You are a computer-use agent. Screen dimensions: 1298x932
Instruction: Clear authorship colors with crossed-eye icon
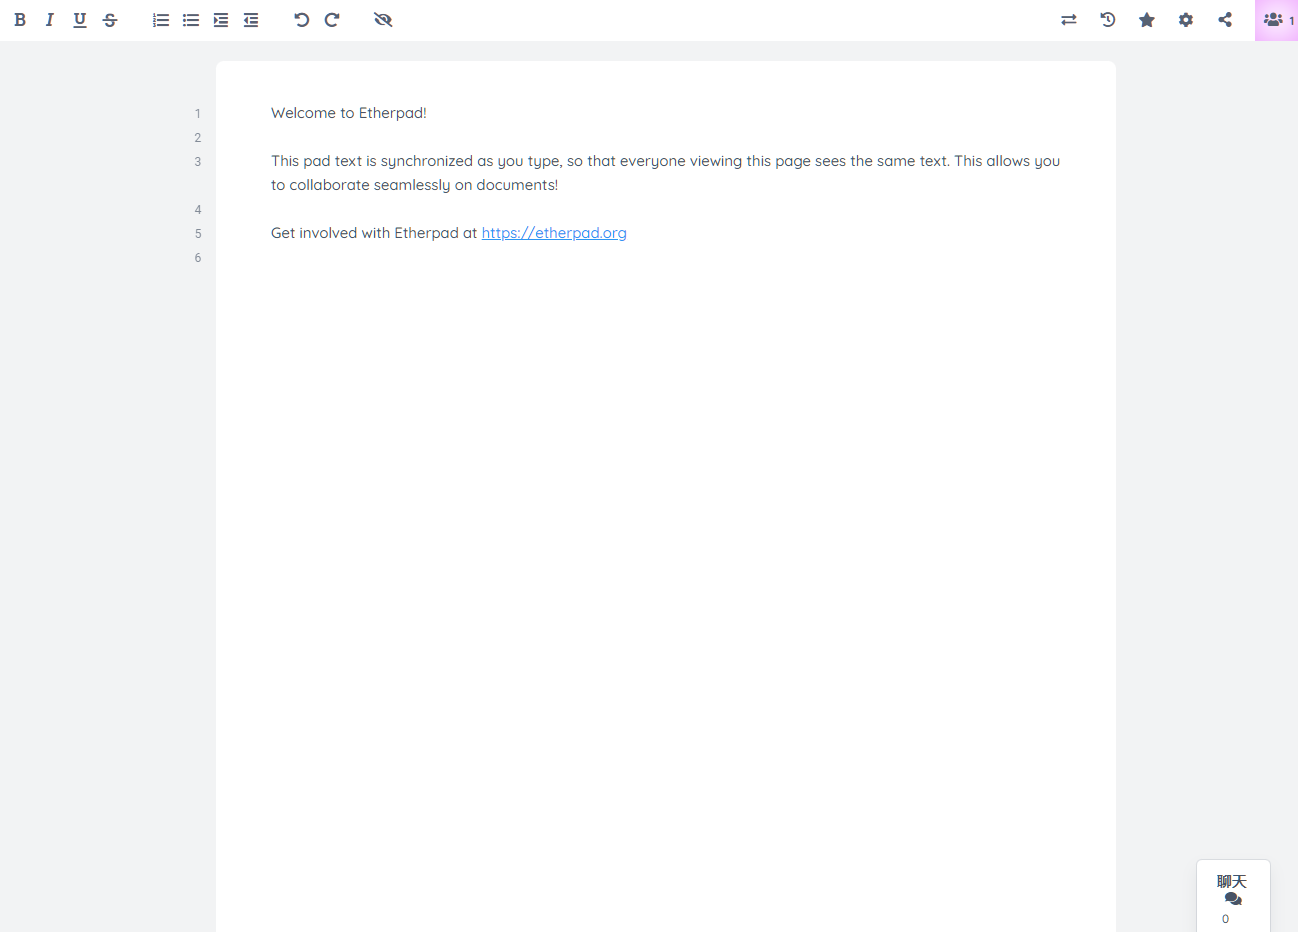(x=383, y=20)
